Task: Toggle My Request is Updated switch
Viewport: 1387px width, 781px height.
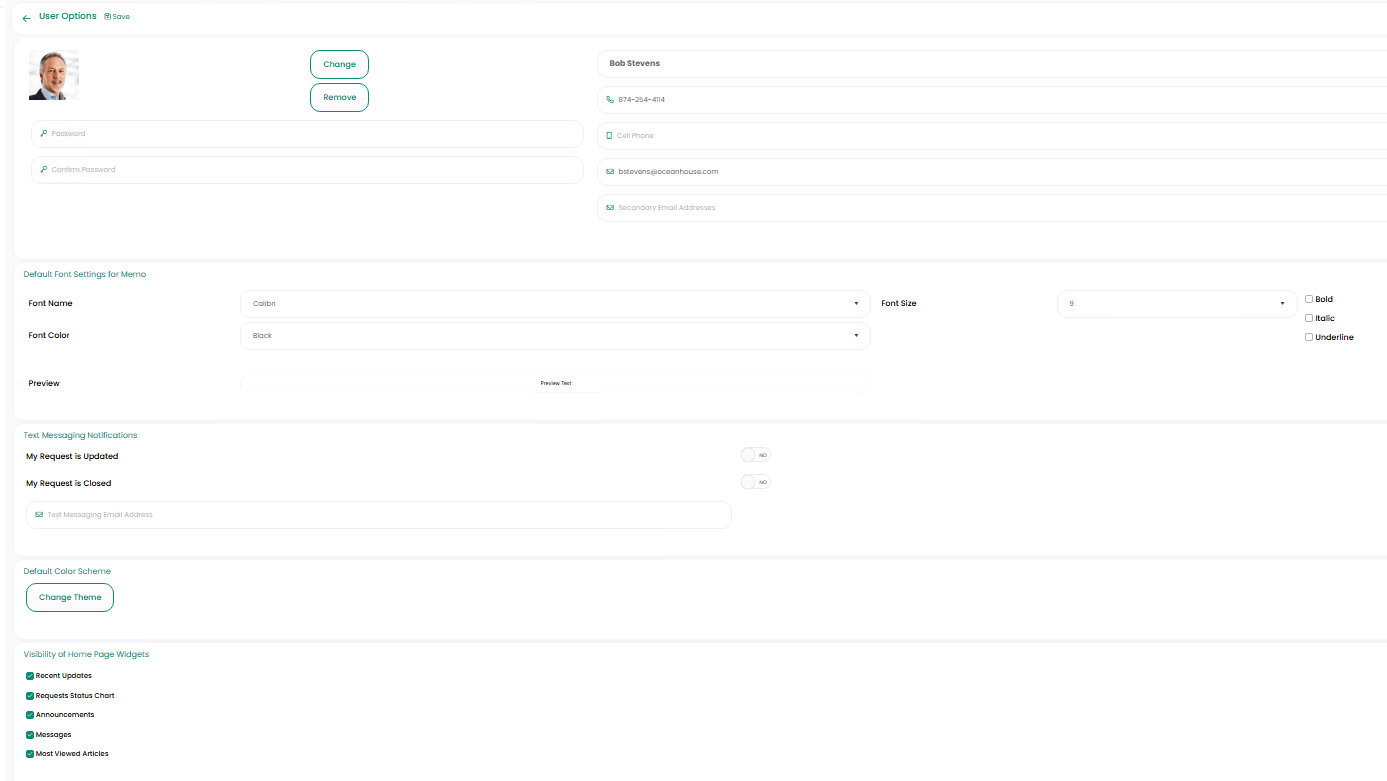Action: click(x=755, y=455)
